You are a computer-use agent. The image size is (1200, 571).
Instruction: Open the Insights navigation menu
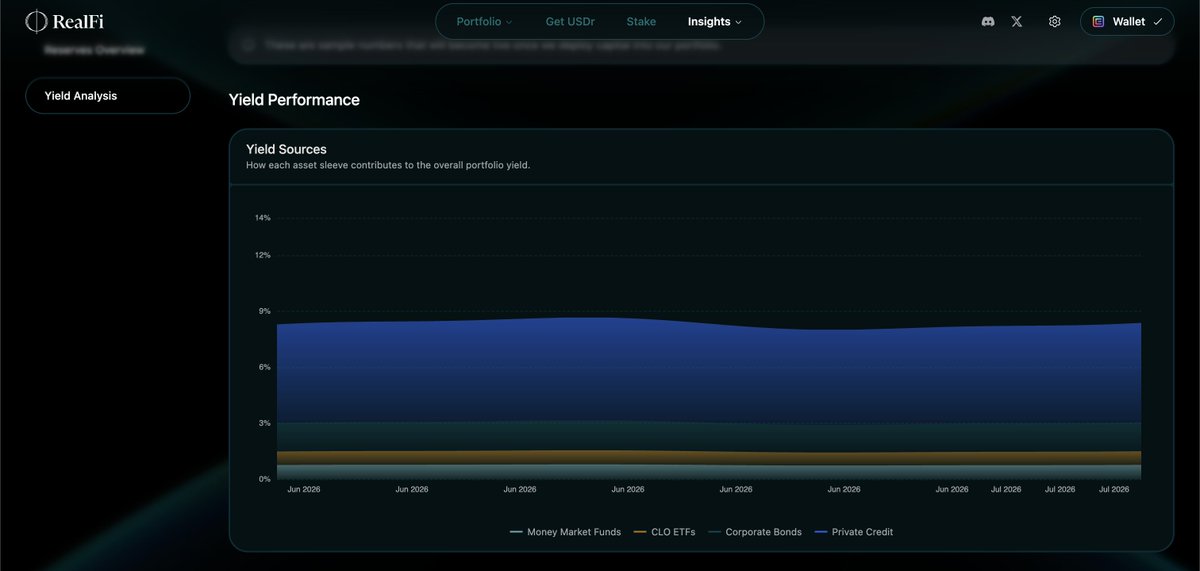pos(715,21)
